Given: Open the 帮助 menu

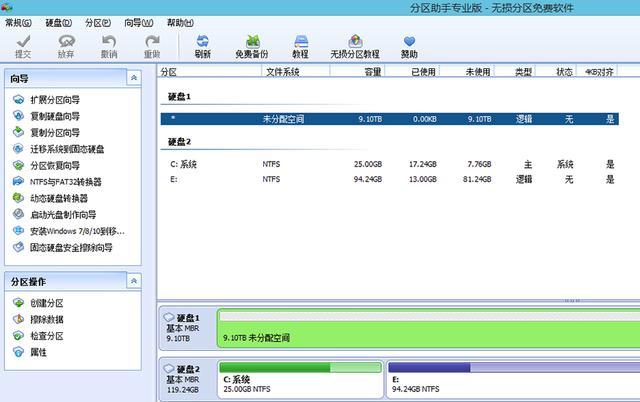Looking at the screenshot, I should (181, 21).
